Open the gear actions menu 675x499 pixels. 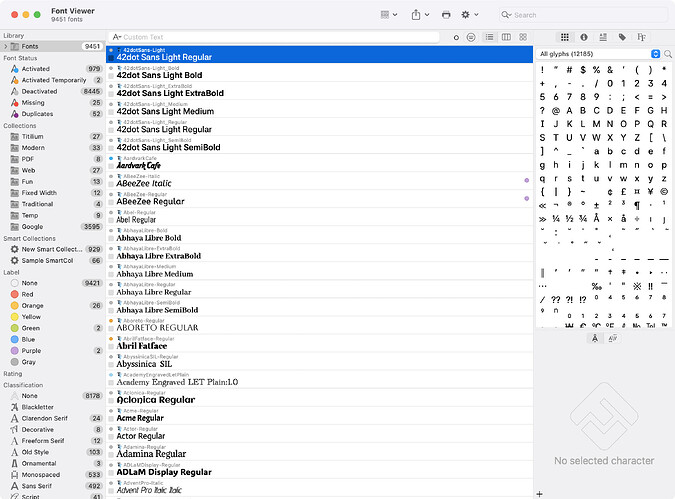tap(470, 15)
